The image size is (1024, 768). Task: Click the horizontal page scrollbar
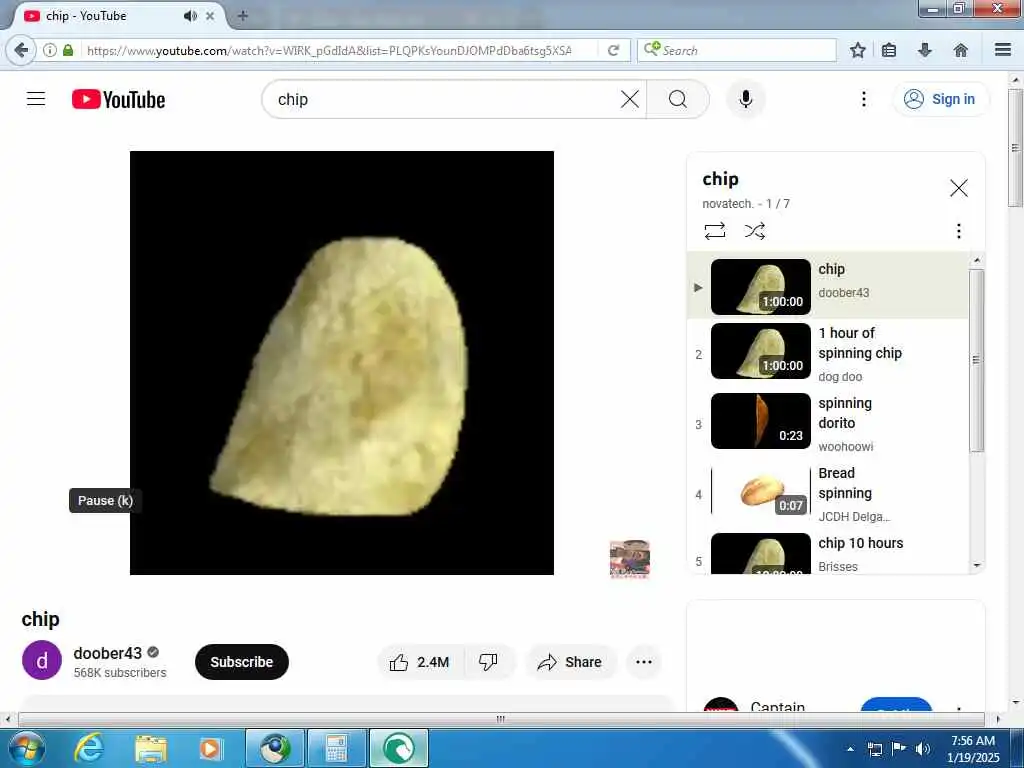(x=501, y=719)
